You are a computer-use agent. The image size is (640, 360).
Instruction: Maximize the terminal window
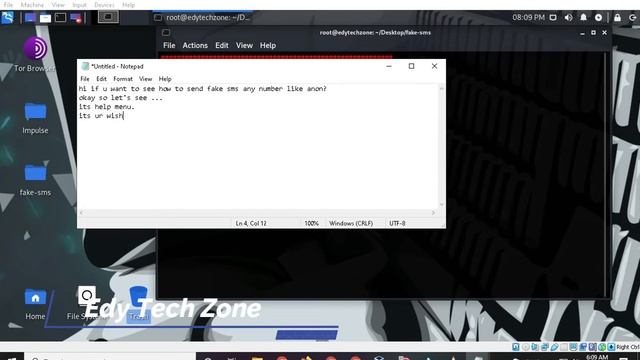pyautogui.click(x=593, y=33)
